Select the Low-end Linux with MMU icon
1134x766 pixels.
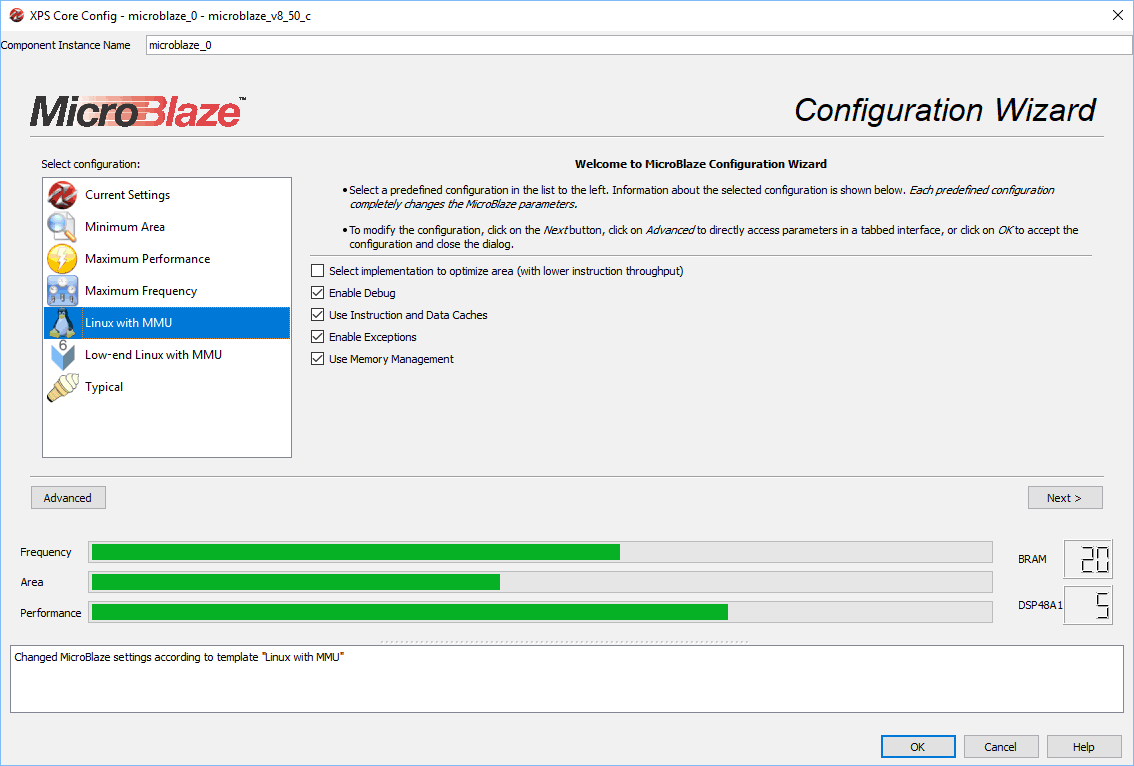(62, 355)
